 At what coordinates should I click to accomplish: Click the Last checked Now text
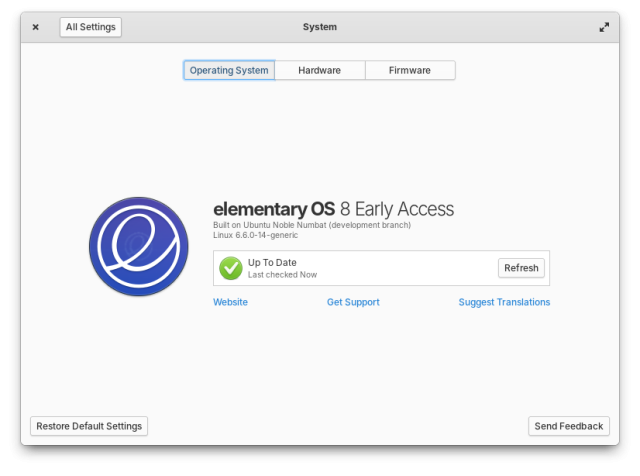coord(282,275)
